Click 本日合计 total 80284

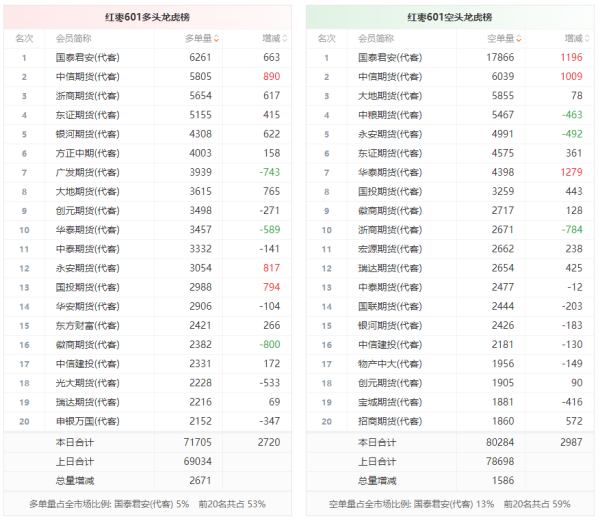click(x=500, y=443)
